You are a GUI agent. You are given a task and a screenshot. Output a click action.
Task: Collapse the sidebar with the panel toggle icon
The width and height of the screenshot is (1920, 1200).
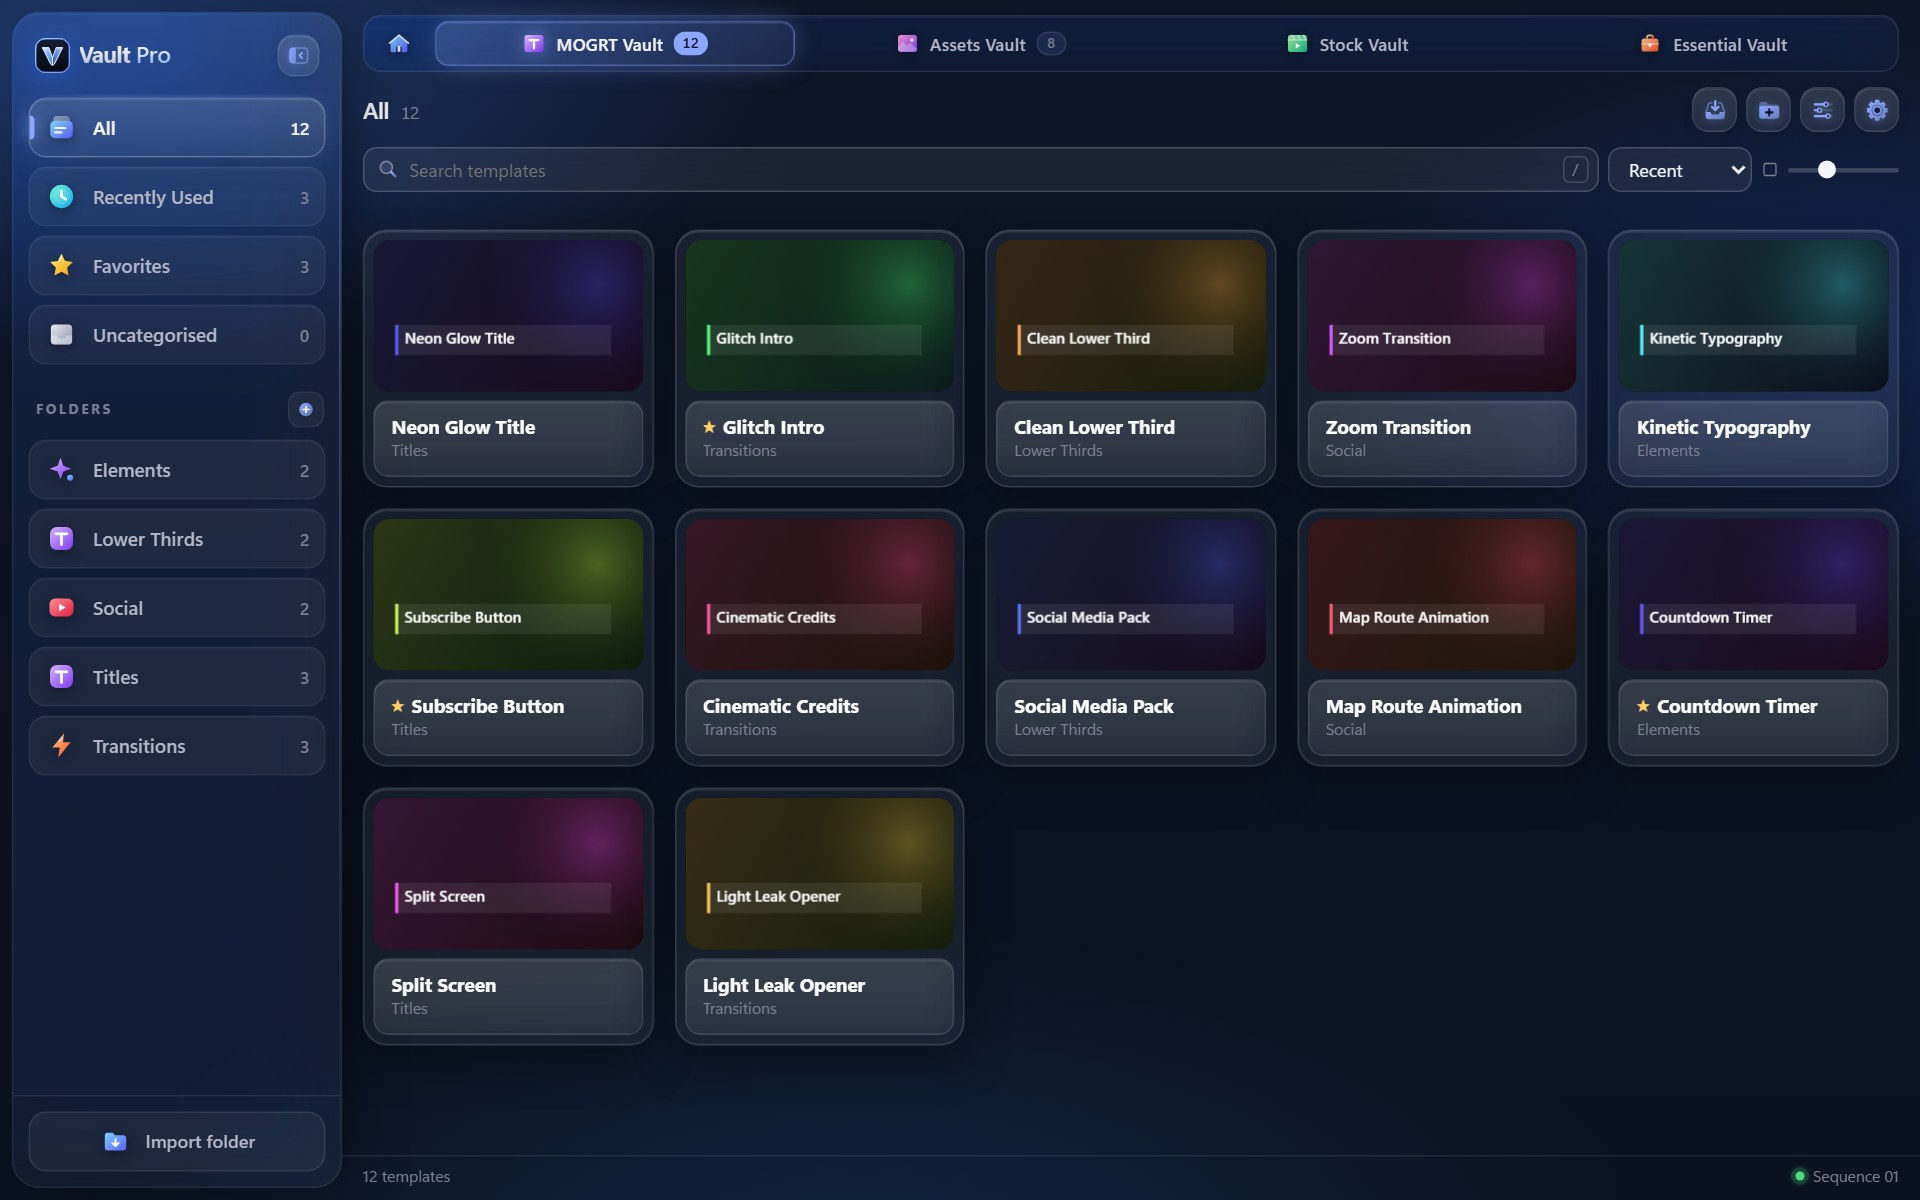tap(298, 55)
